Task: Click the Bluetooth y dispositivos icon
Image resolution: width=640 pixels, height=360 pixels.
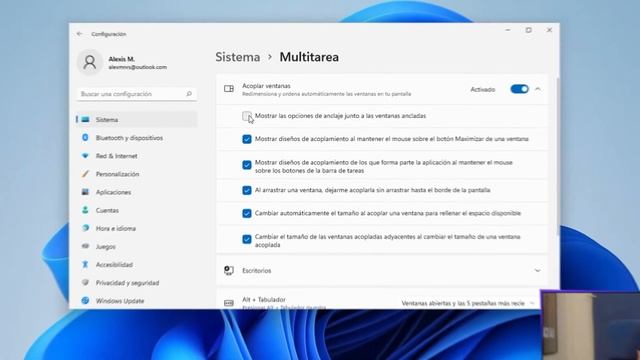Action: (85, 138)
